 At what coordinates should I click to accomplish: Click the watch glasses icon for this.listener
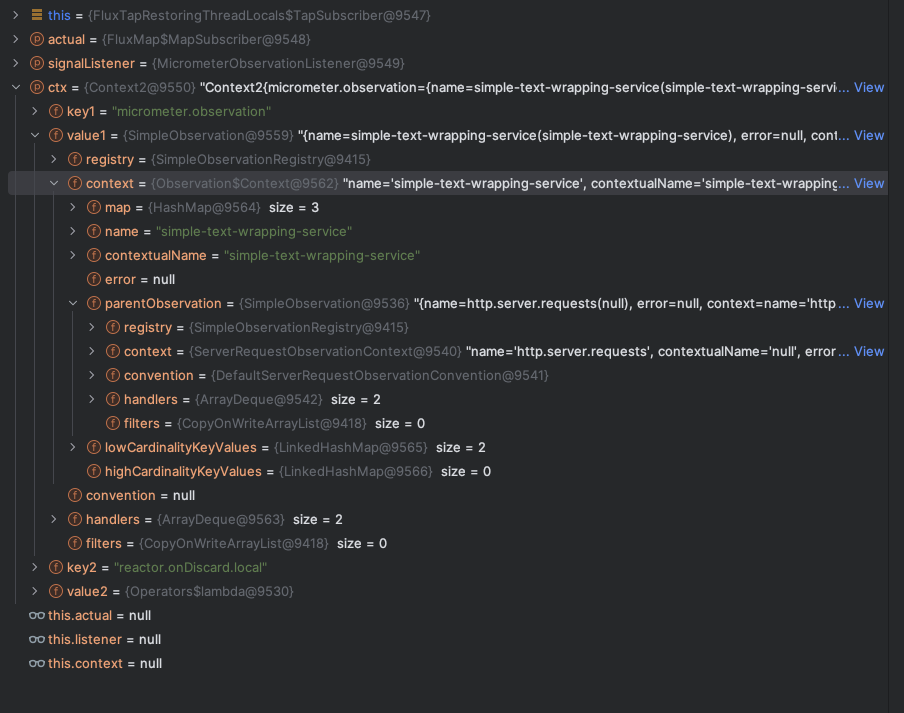(x=37, y=640)
